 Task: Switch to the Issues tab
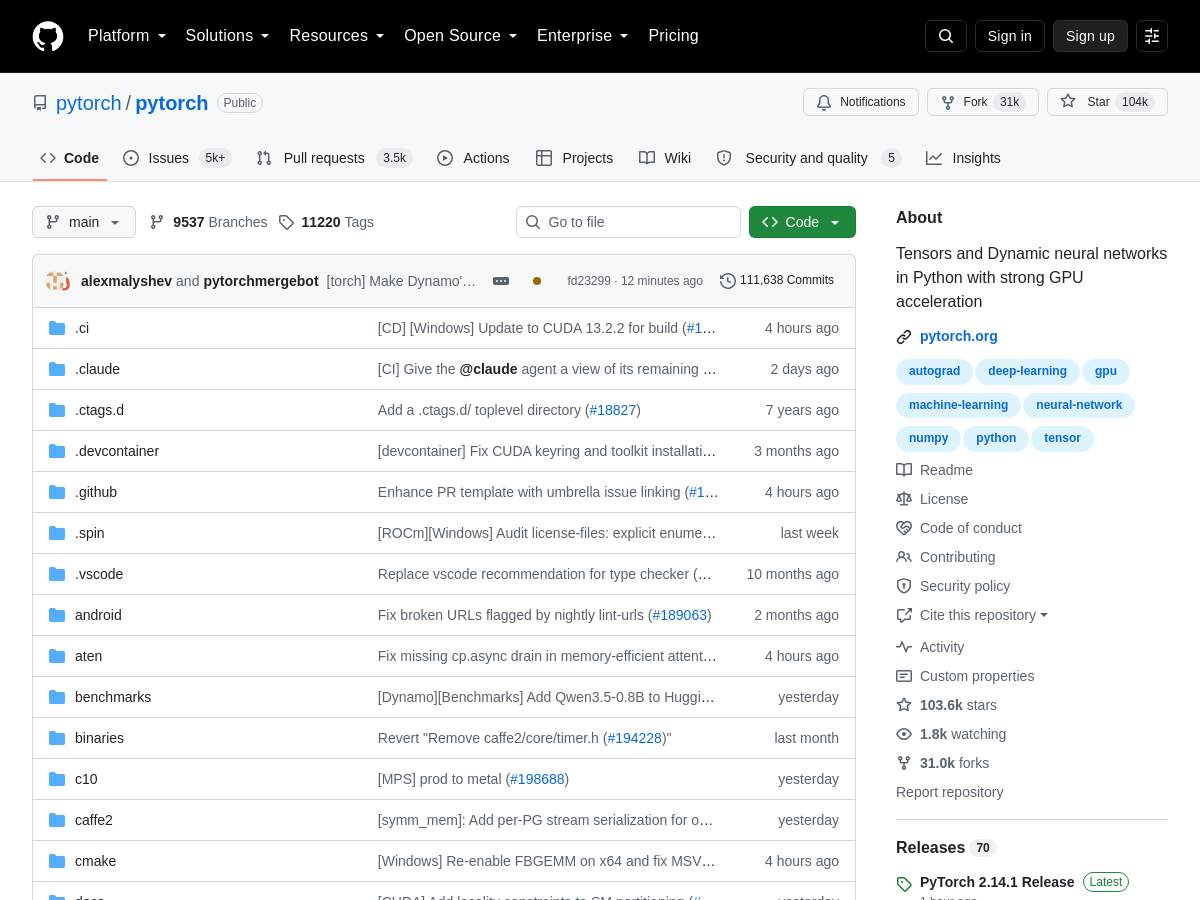click(177, 158)
